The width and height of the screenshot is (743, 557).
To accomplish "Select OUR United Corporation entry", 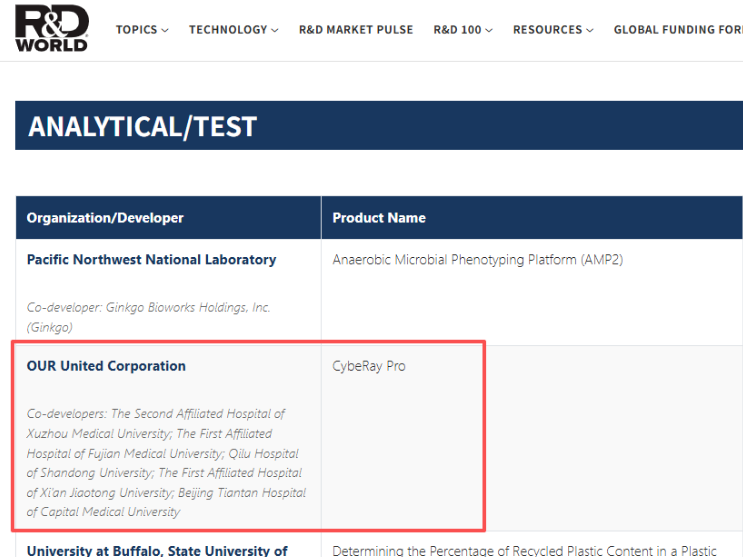I will click(x=106, y=366).
